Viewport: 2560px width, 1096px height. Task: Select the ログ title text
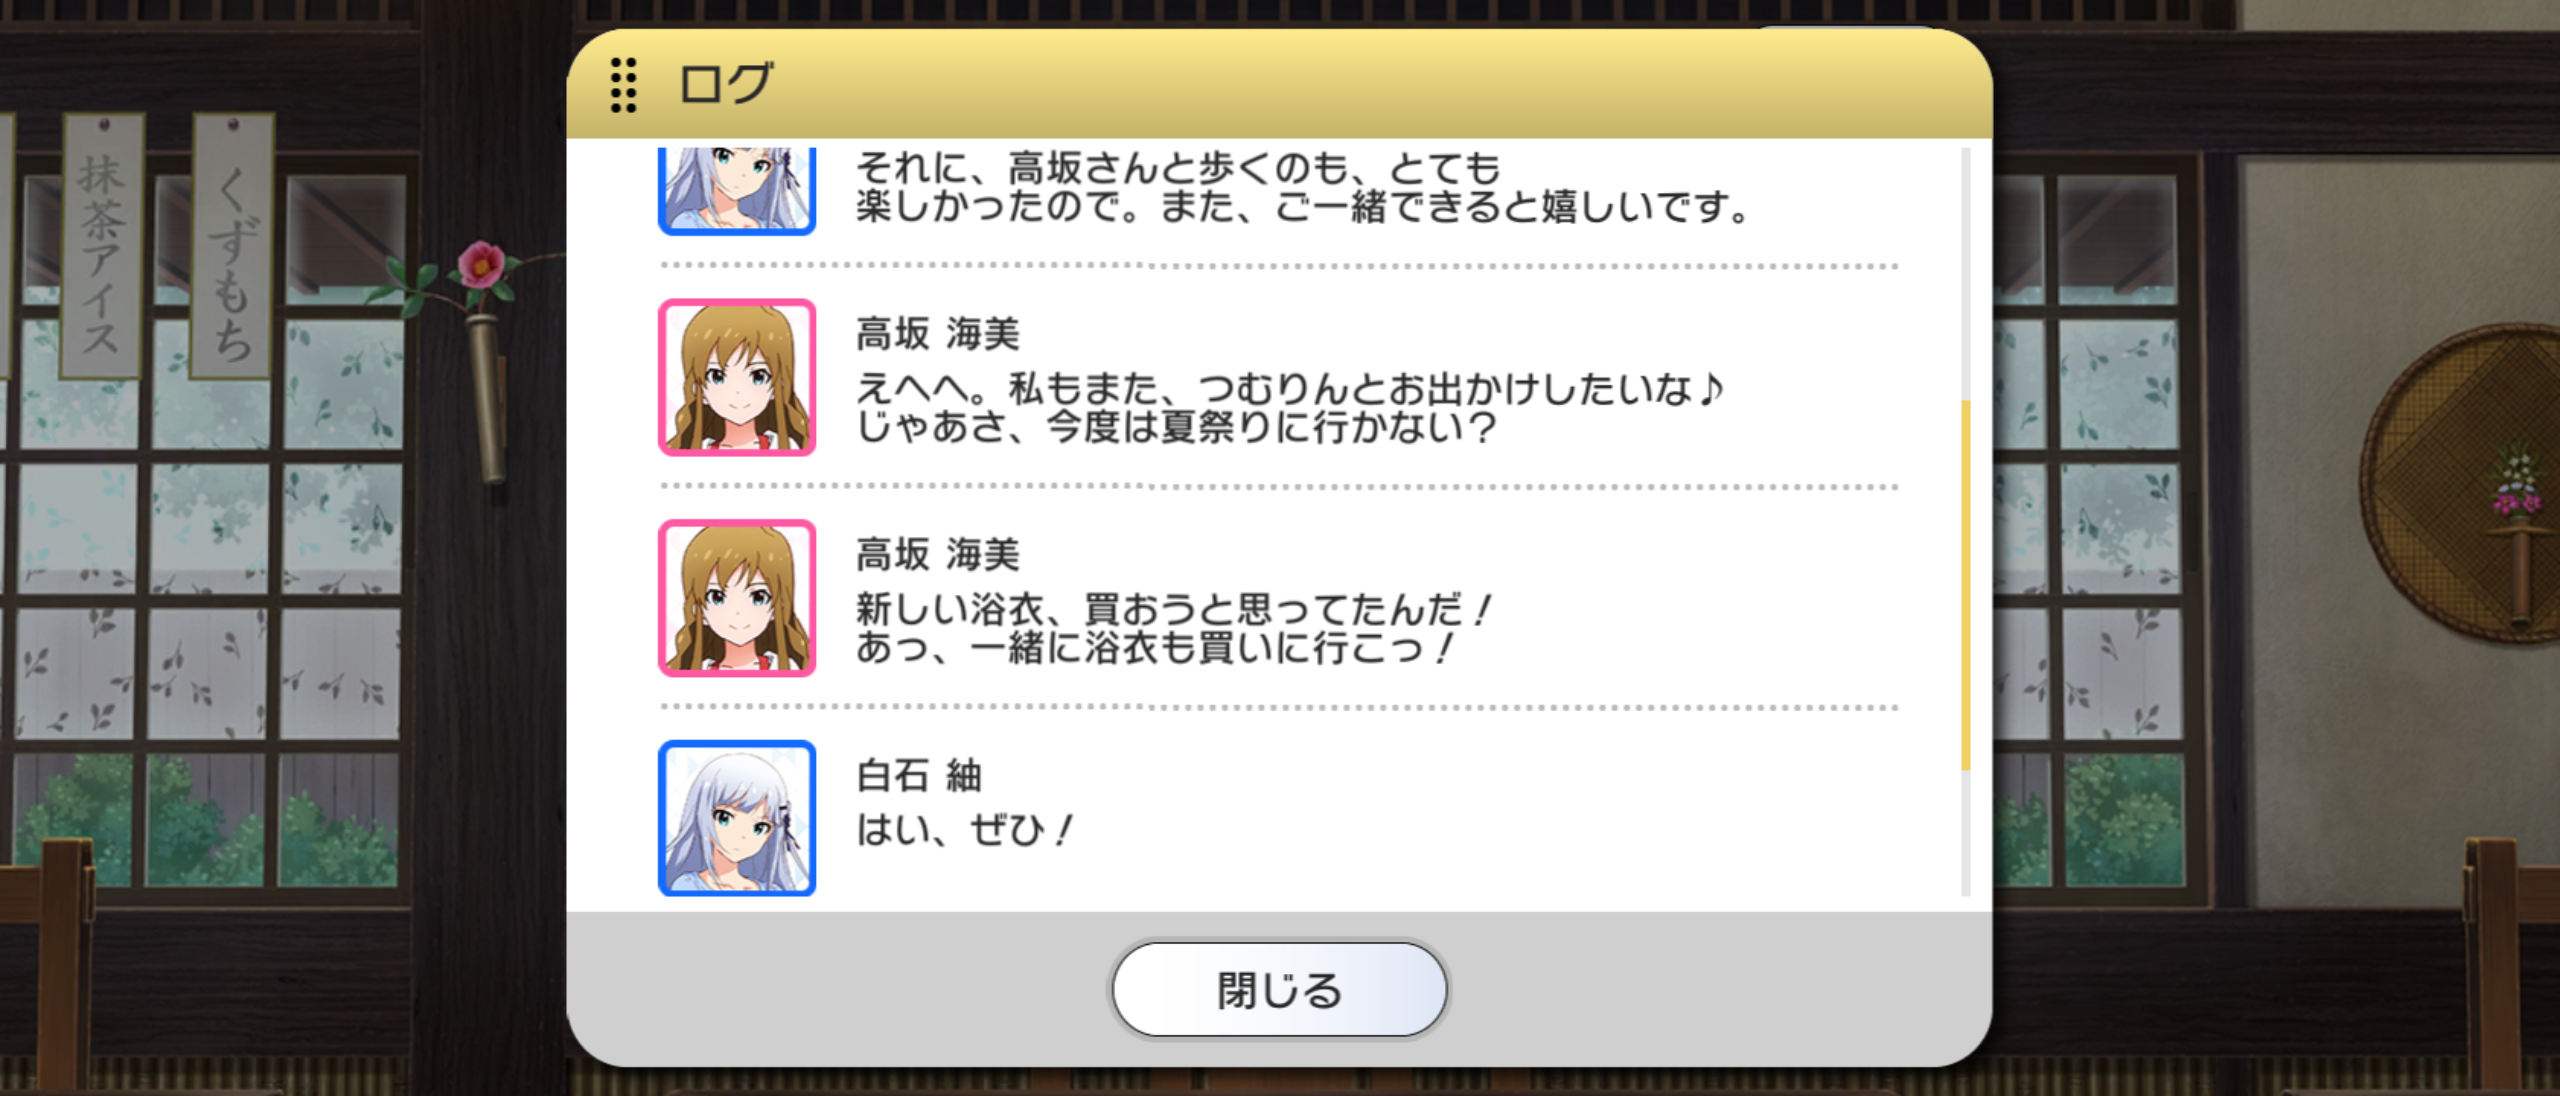coord(726,84)
